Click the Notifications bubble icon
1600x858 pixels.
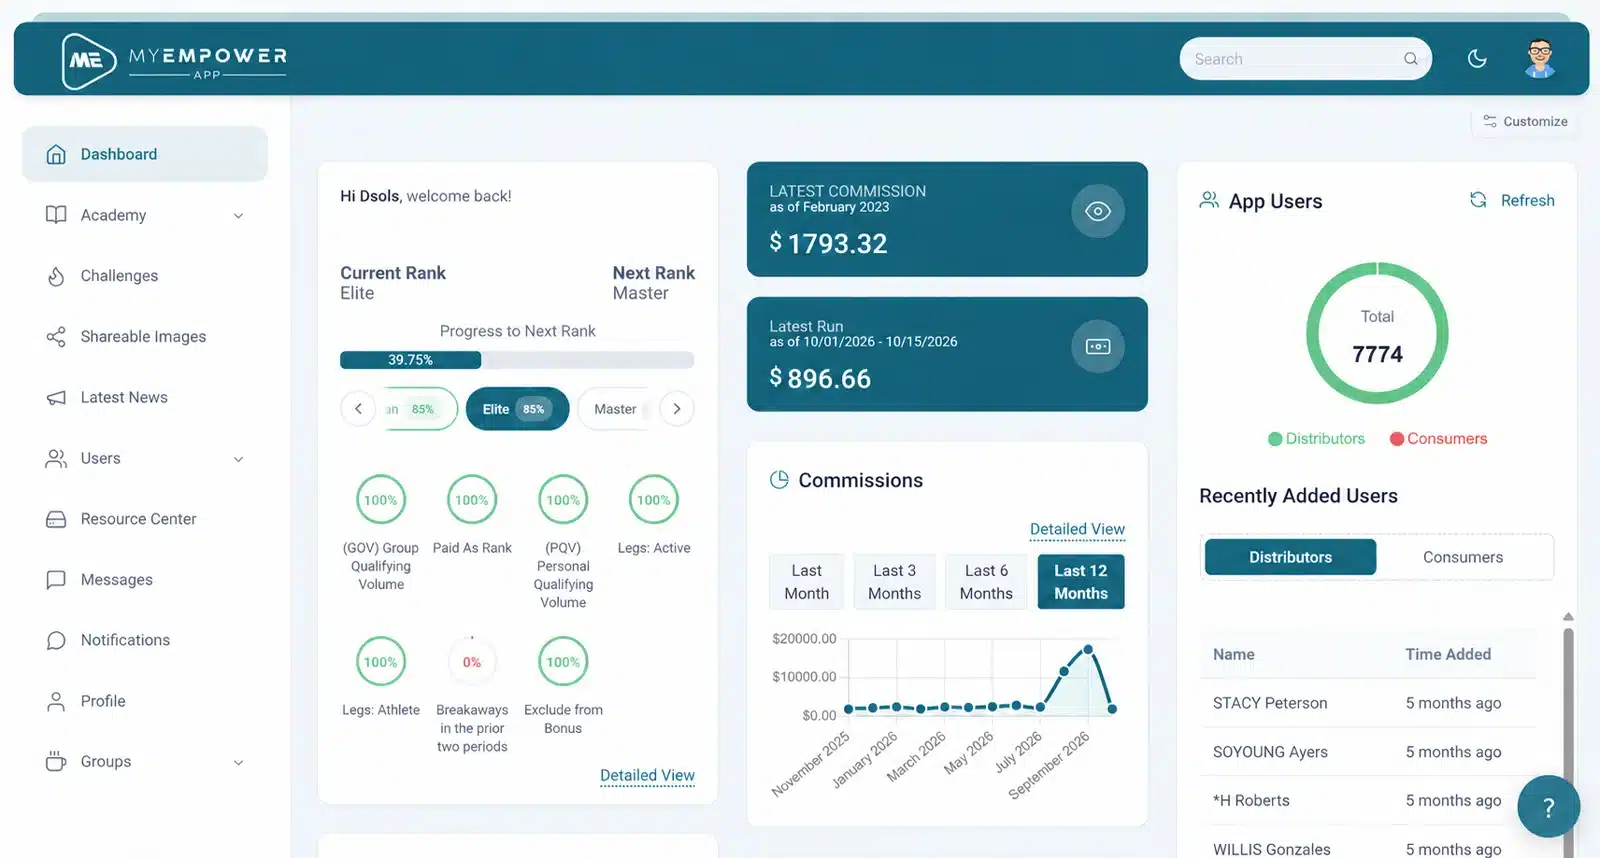pos(56,640)
